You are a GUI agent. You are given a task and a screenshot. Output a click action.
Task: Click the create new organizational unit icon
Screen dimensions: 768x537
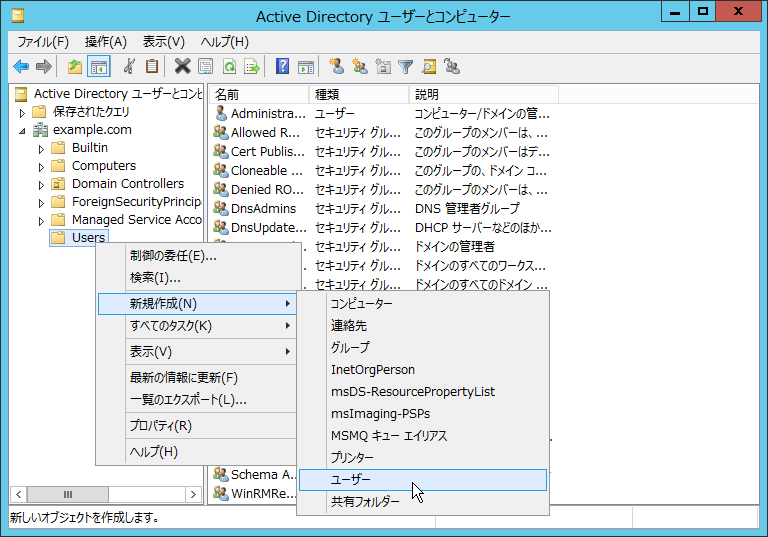click(x=383, y=66)
